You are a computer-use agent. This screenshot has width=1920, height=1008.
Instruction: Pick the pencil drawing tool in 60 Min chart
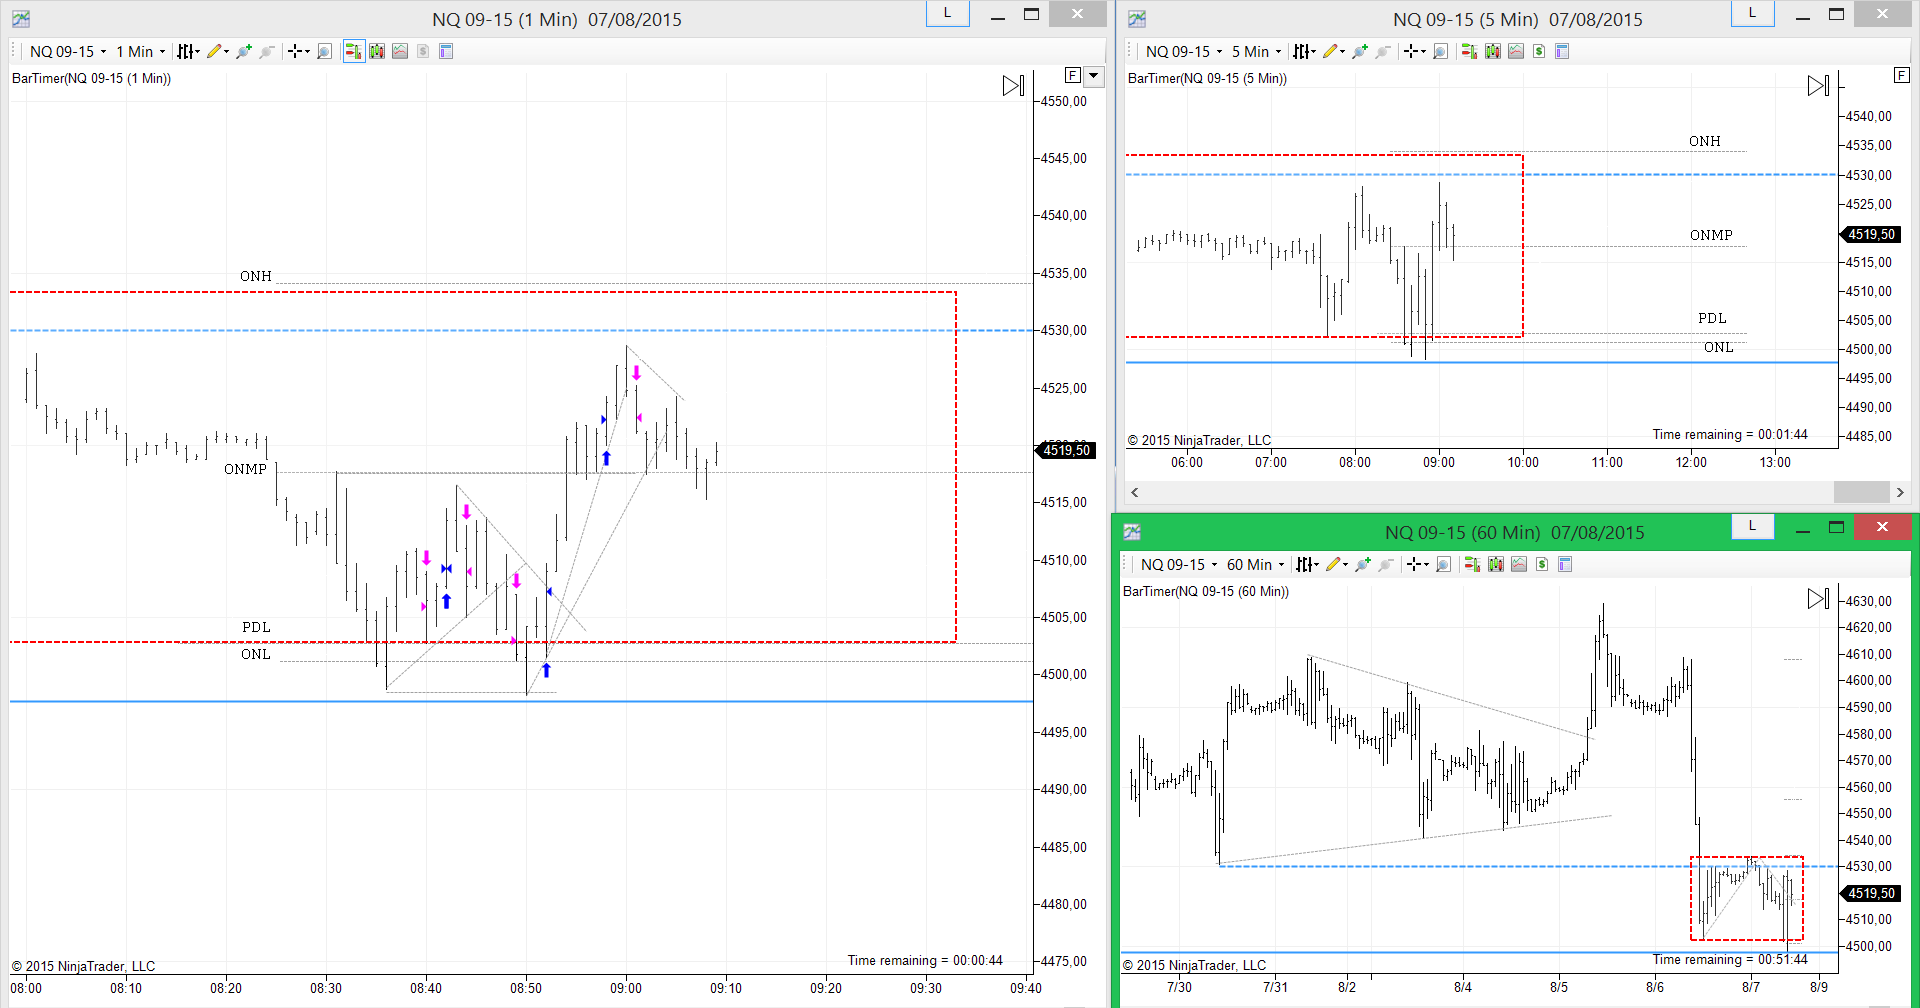coord(1333,564)
